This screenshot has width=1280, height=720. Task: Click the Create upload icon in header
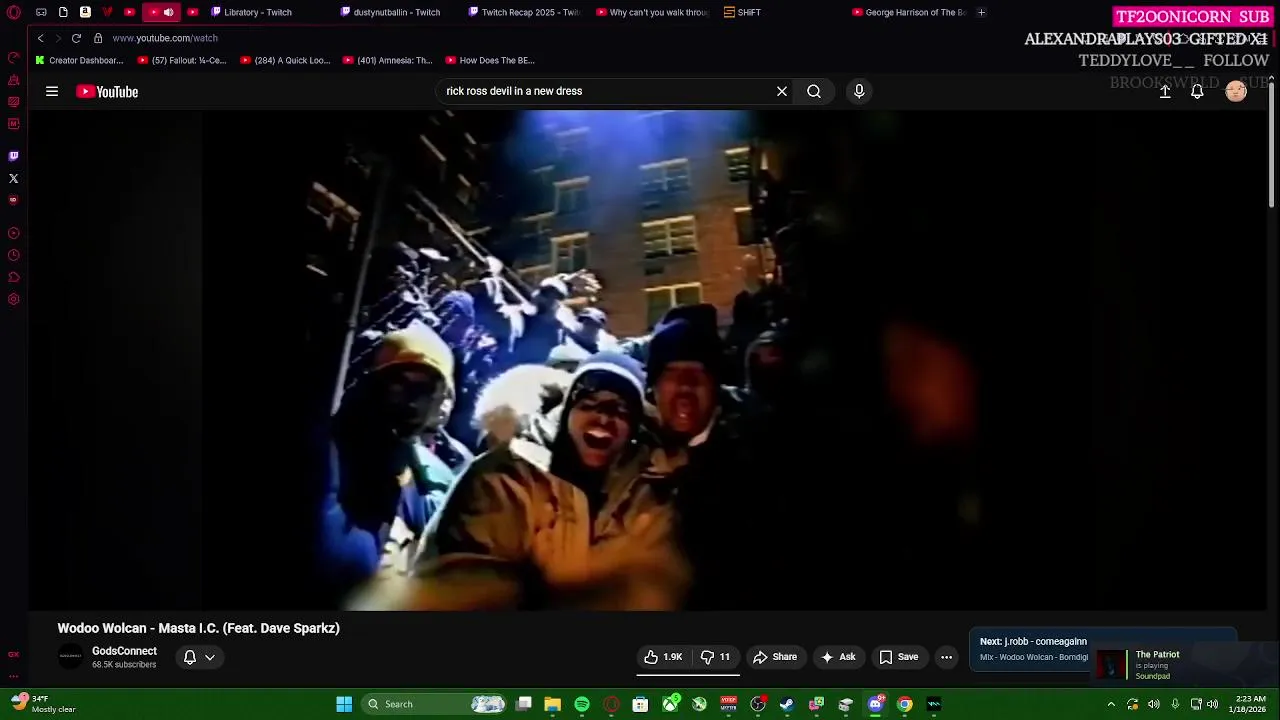[1165, 91]
